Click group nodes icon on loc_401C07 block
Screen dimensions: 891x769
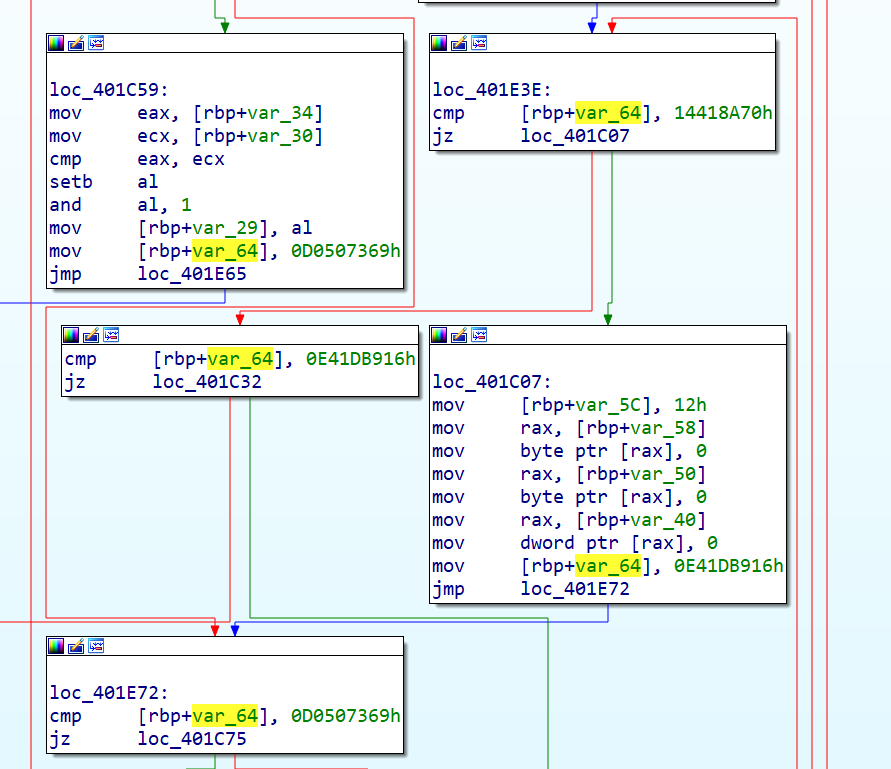pyautogui.click(x=480, y=335)
